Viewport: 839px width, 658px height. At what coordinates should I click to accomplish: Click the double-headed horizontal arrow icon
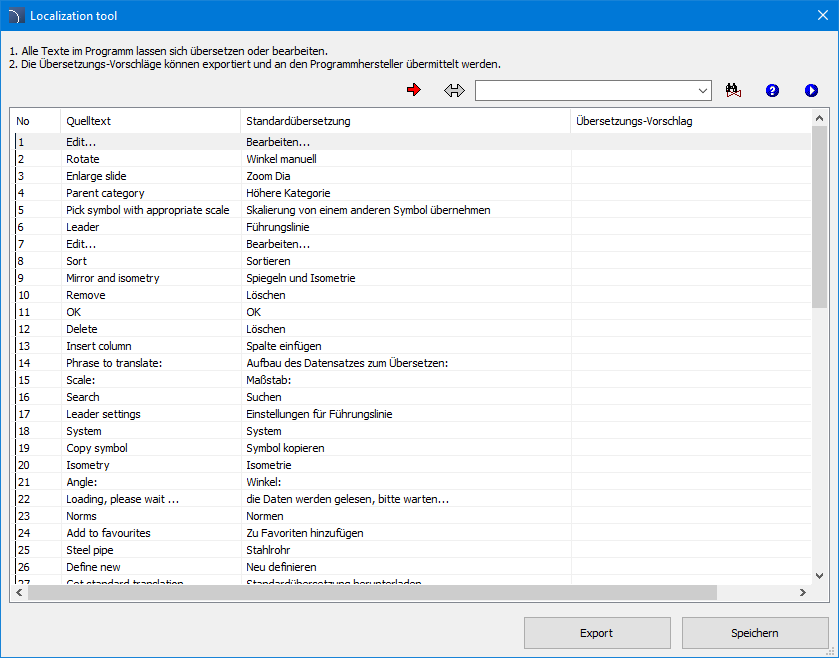point(455,91)
